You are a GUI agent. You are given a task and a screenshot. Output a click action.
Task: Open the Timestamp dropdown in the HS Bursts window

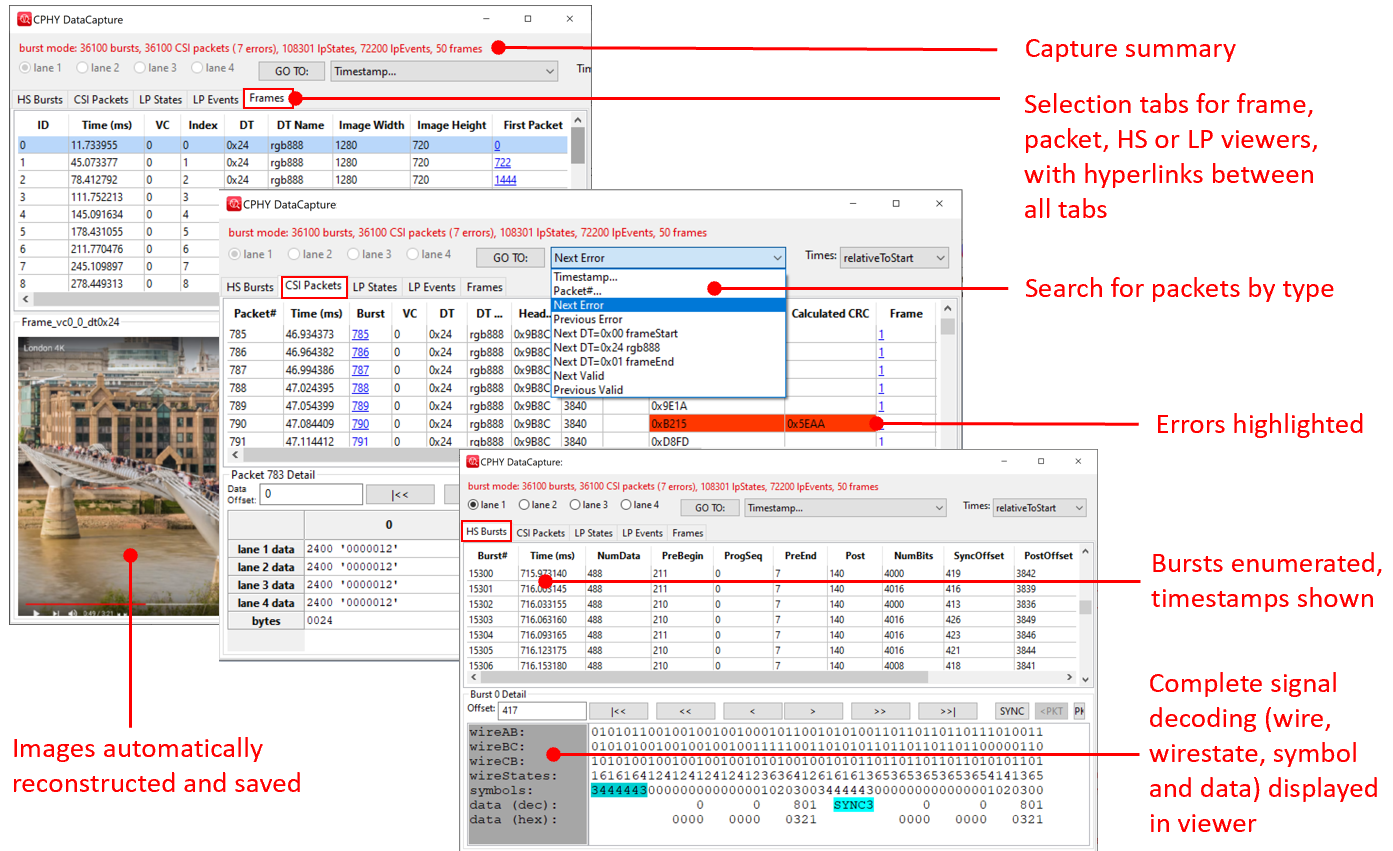coord(845,507)
